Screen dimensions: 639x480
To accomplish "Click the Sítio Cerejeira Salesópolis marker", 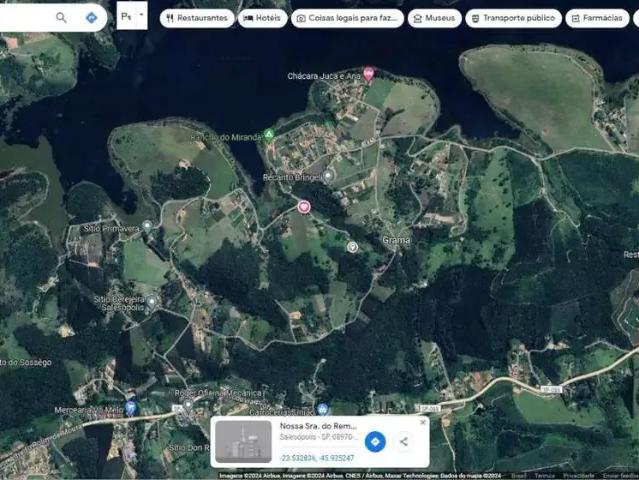I will 153,299.
